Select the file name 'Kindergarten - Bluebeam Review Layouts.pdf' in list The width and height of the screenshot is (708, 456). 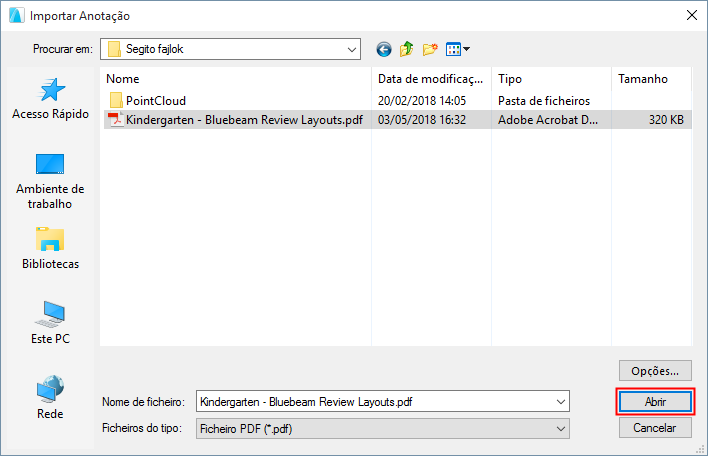(244, 120)
